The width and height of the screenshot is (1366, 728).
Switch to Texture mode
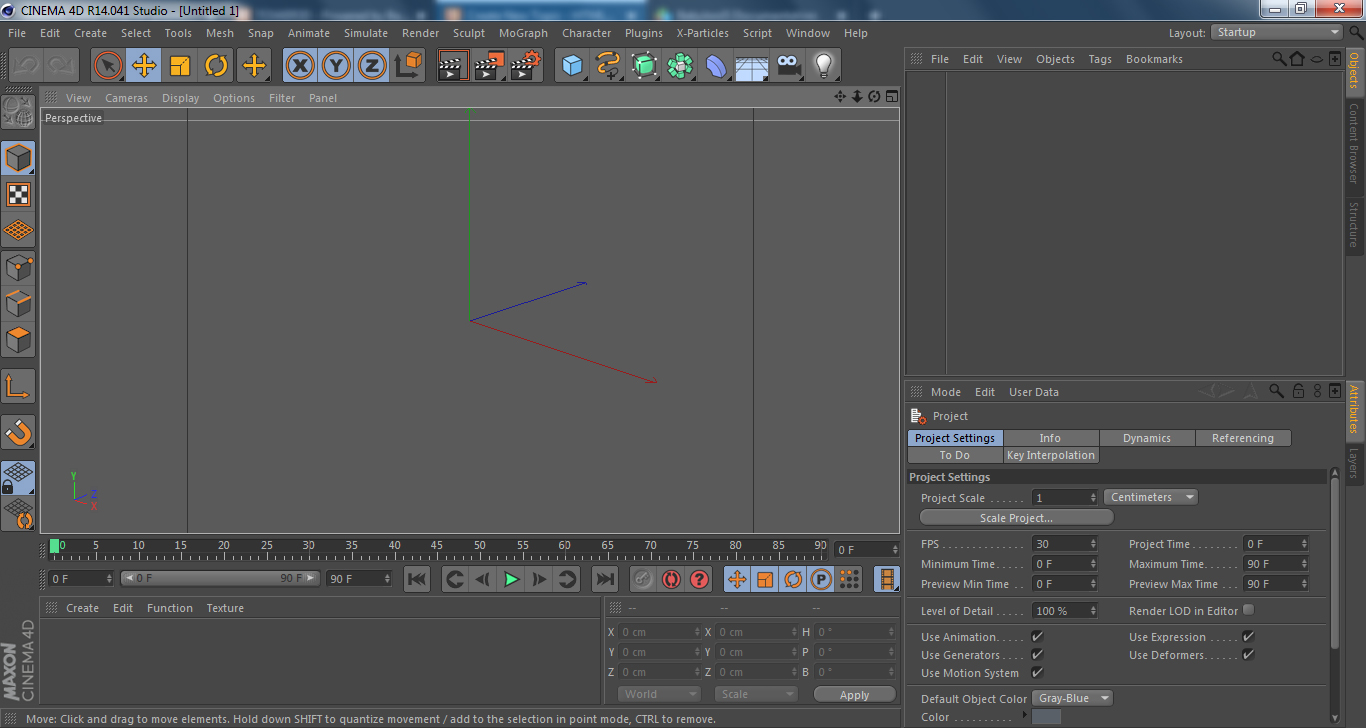(x=18, y=194)
